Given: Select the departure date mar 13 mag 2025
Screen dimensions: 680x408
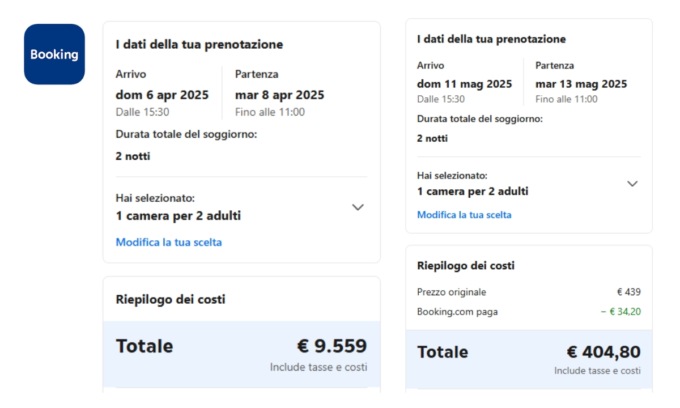Looking at the screenshot, I should tap(581, 84).
